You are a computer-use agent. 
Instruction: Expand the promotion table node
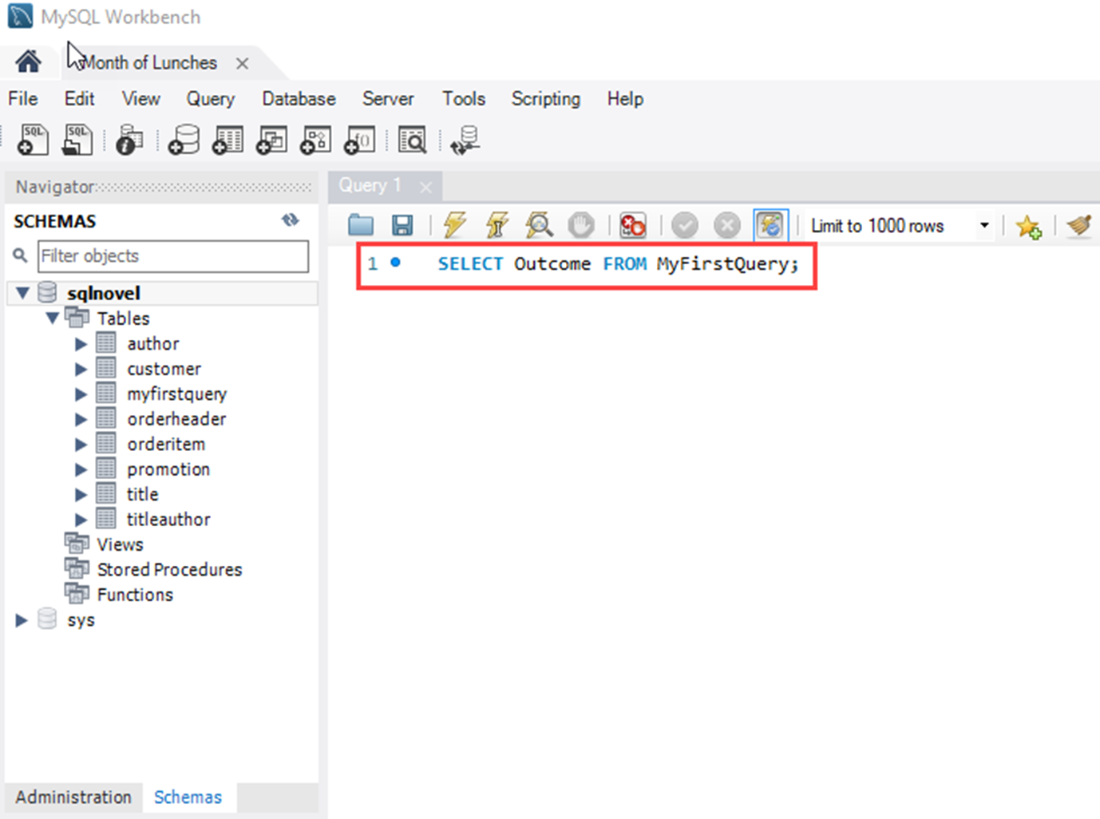(81, 470)
